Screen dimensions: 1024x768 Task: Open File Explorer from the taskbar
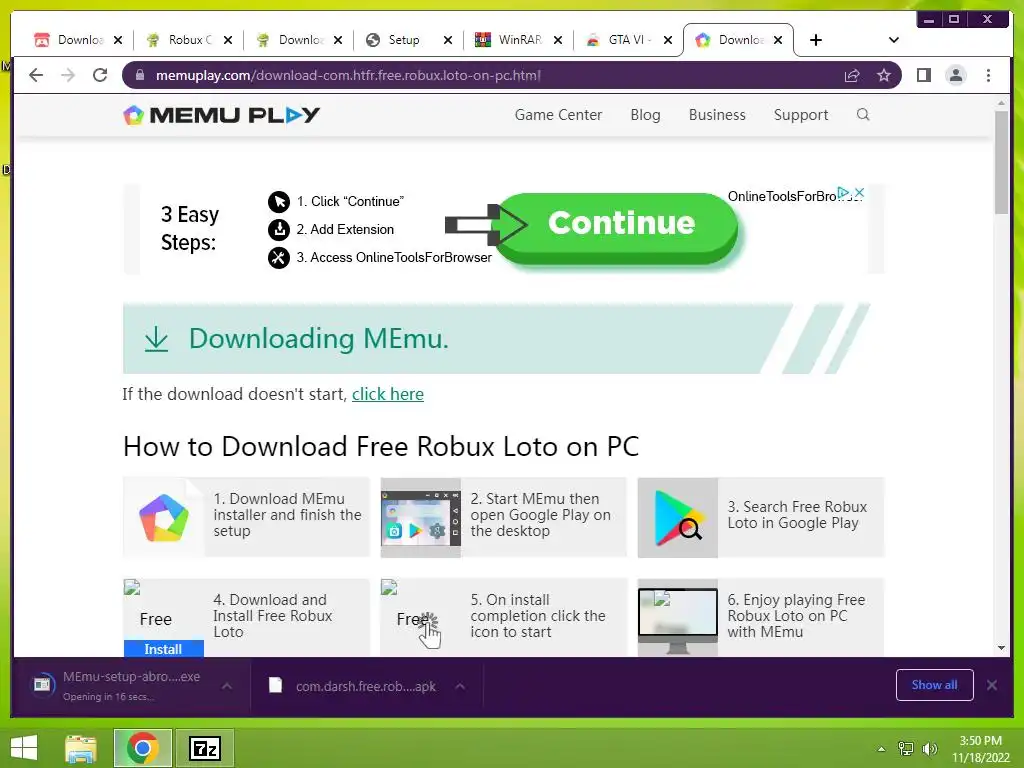point(81,748)
